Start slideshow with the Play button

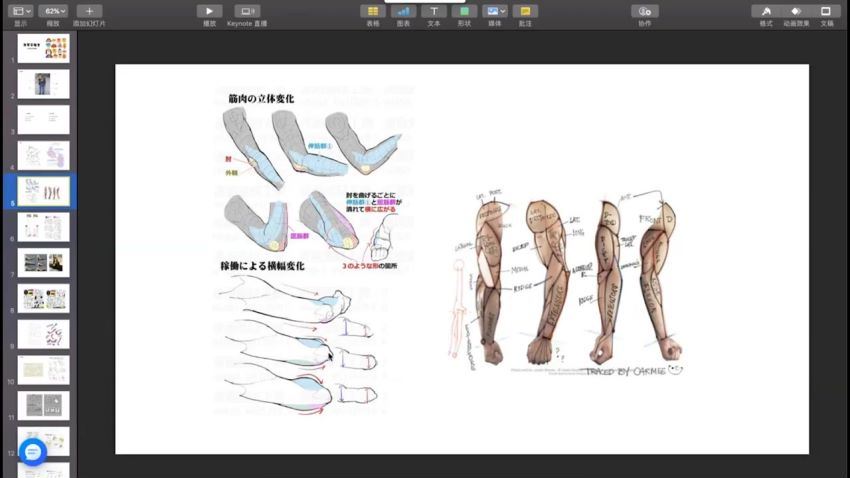click(209, 11)
